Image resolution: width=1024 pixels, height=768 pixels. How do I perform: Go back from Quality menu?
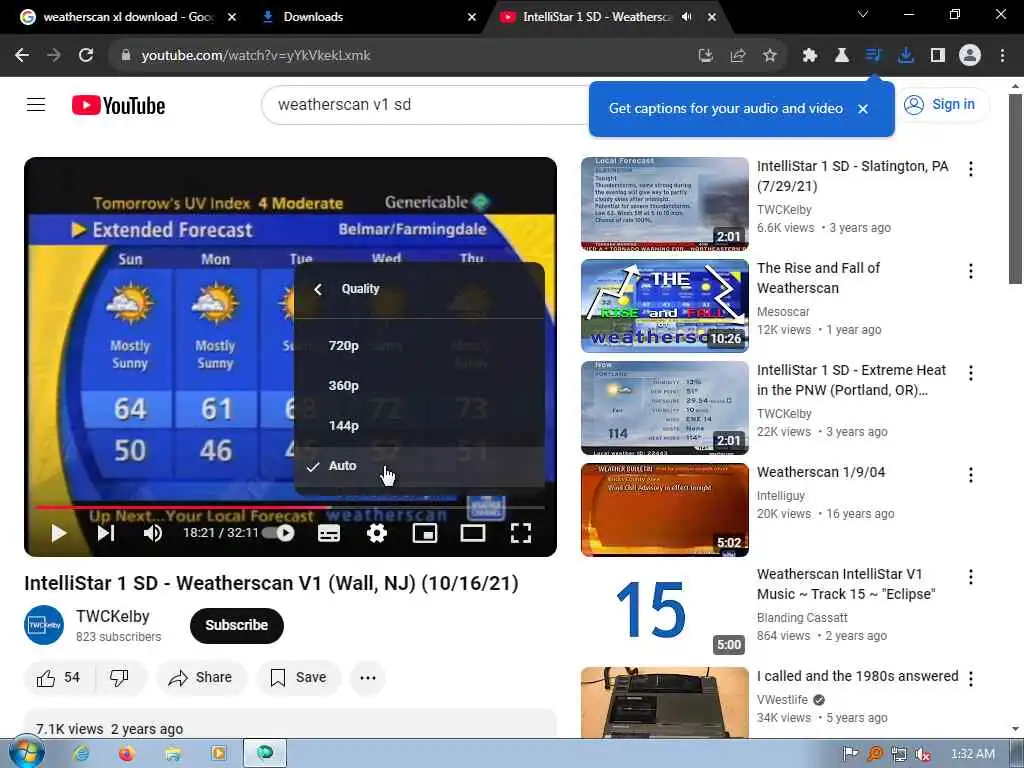[318, 289]
